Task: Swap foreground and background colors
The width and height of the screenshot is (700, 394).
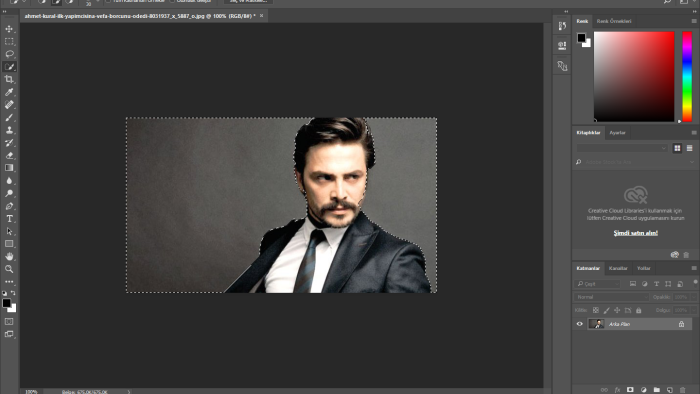Action: pos(13,293)
